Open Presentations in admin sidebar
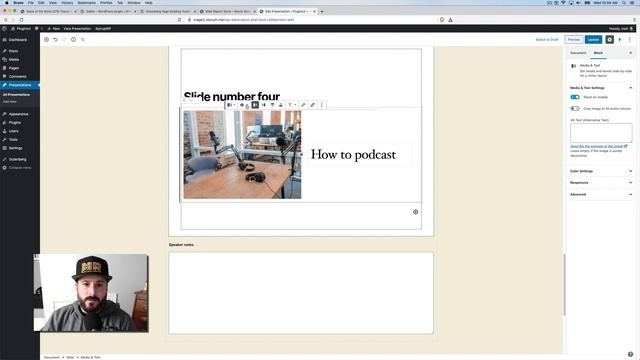The width and height of the screenshot is (640, 360). (x=20, y=85)
